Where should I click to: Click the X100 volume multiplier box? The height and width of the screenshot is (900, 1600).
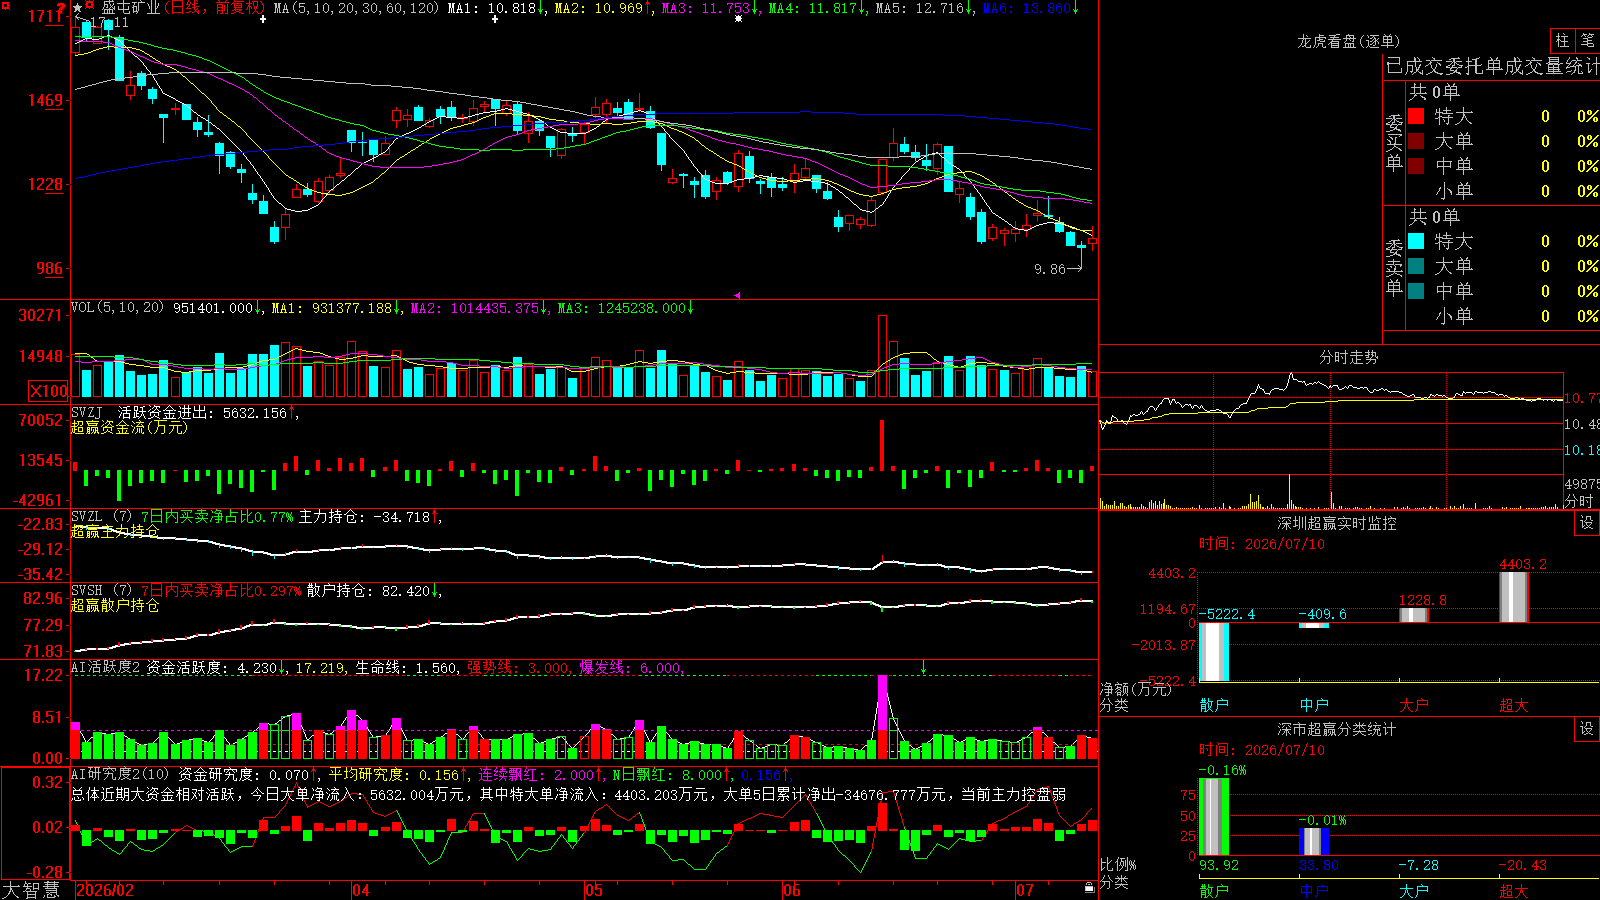[48, 391]
